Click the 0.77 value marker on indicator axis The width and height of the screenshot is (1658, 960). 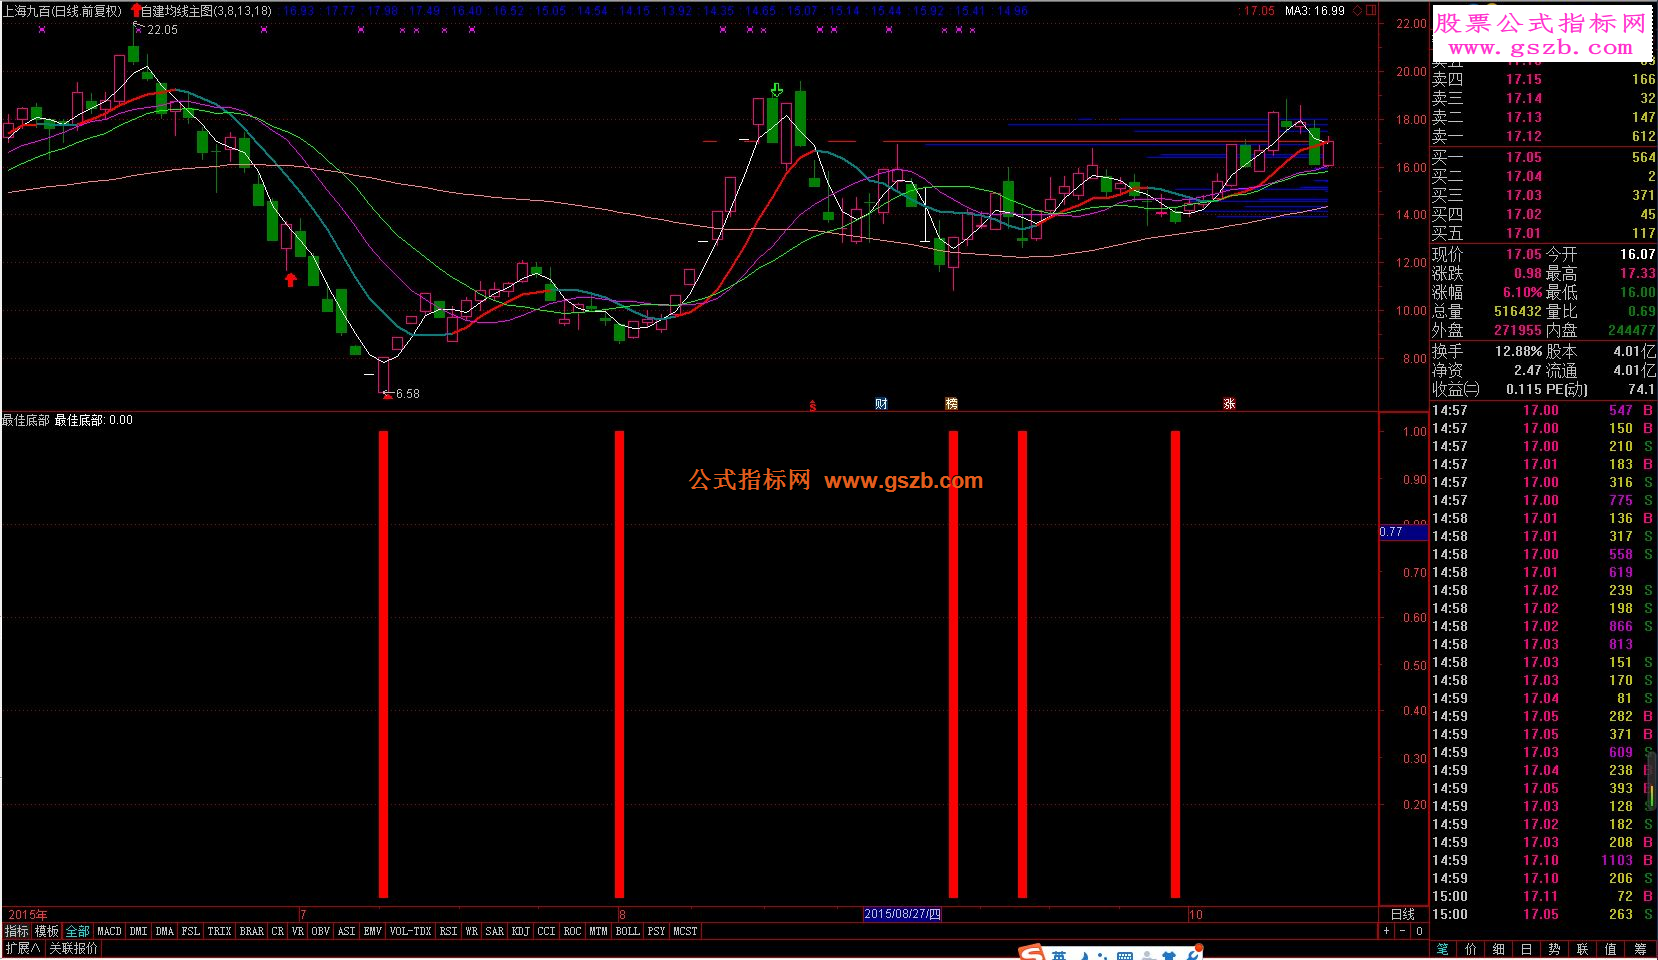click(x=1403, y=532)
